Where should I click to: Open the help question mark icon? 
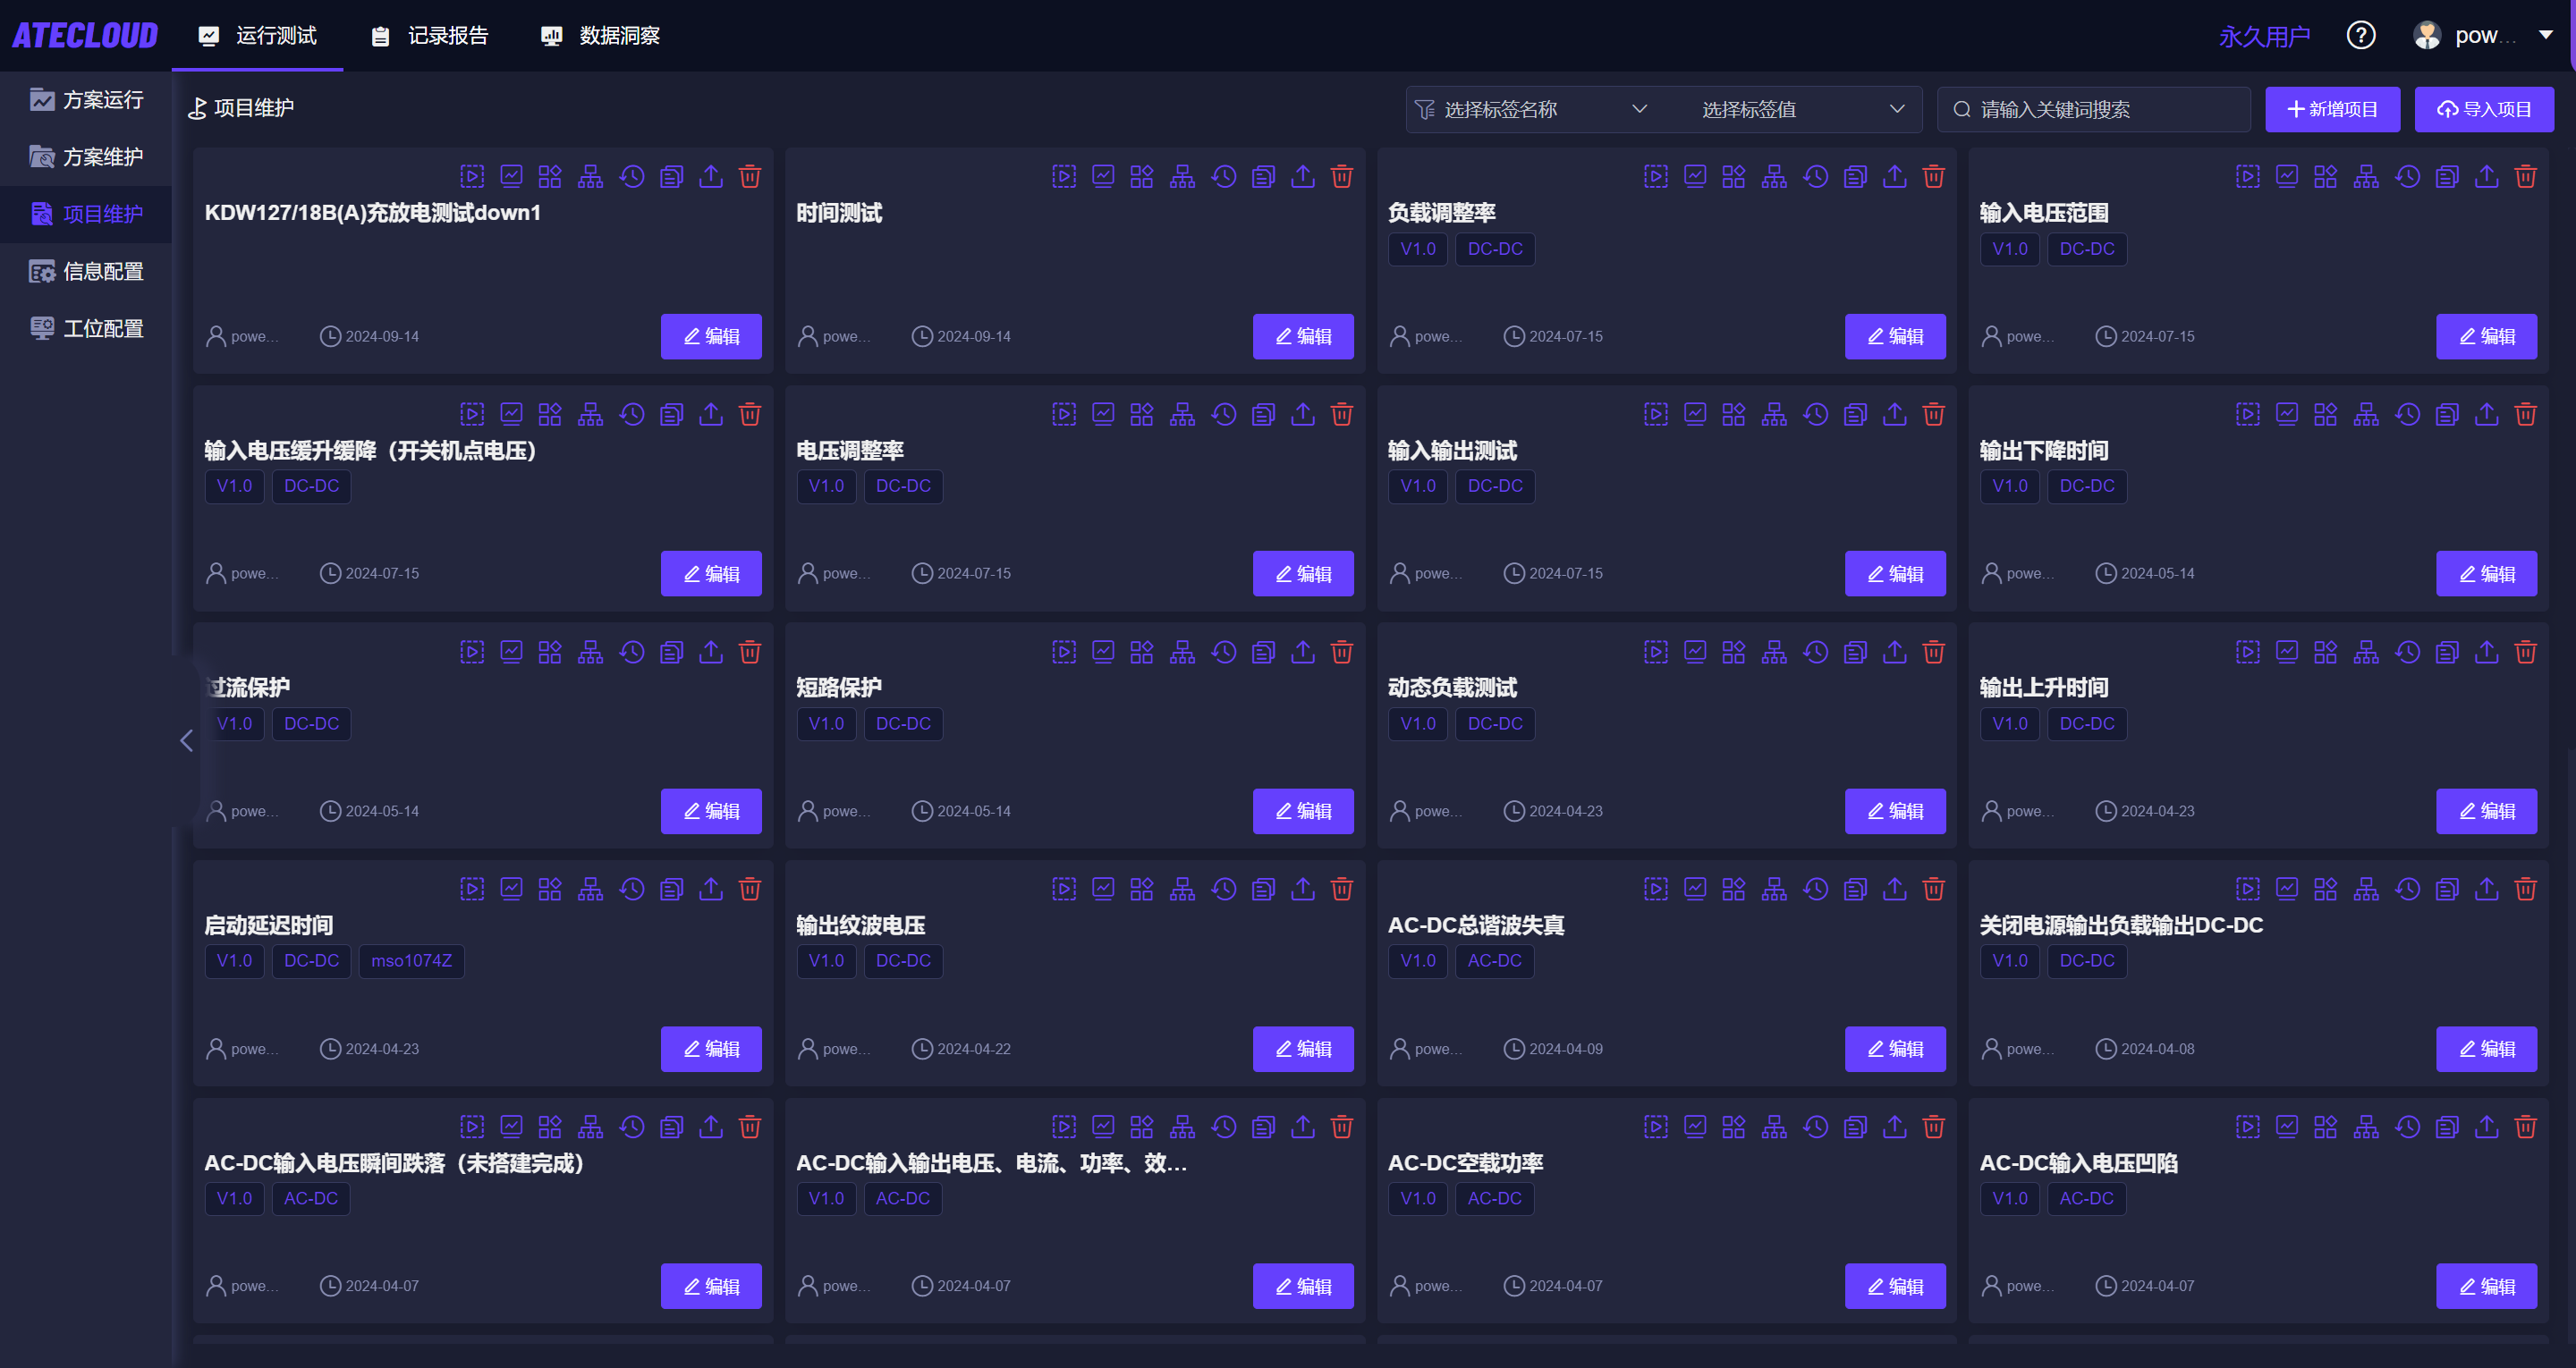pyautogui.click(x=2360, y=36)
